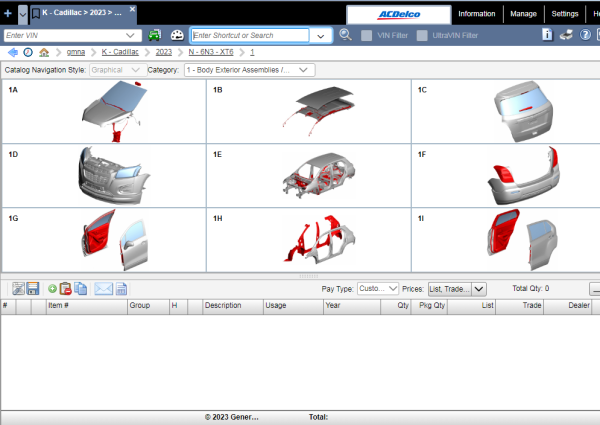Click the Dealer column header
600x425 pixels.
tap(567, 306)
